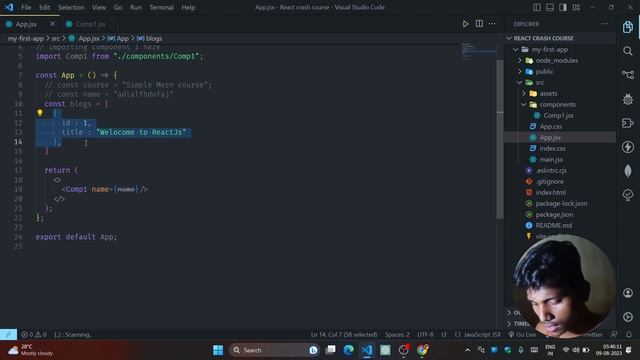Open the Source Control view
This screenshot has width=640, height=360.
tap(628, 75)
